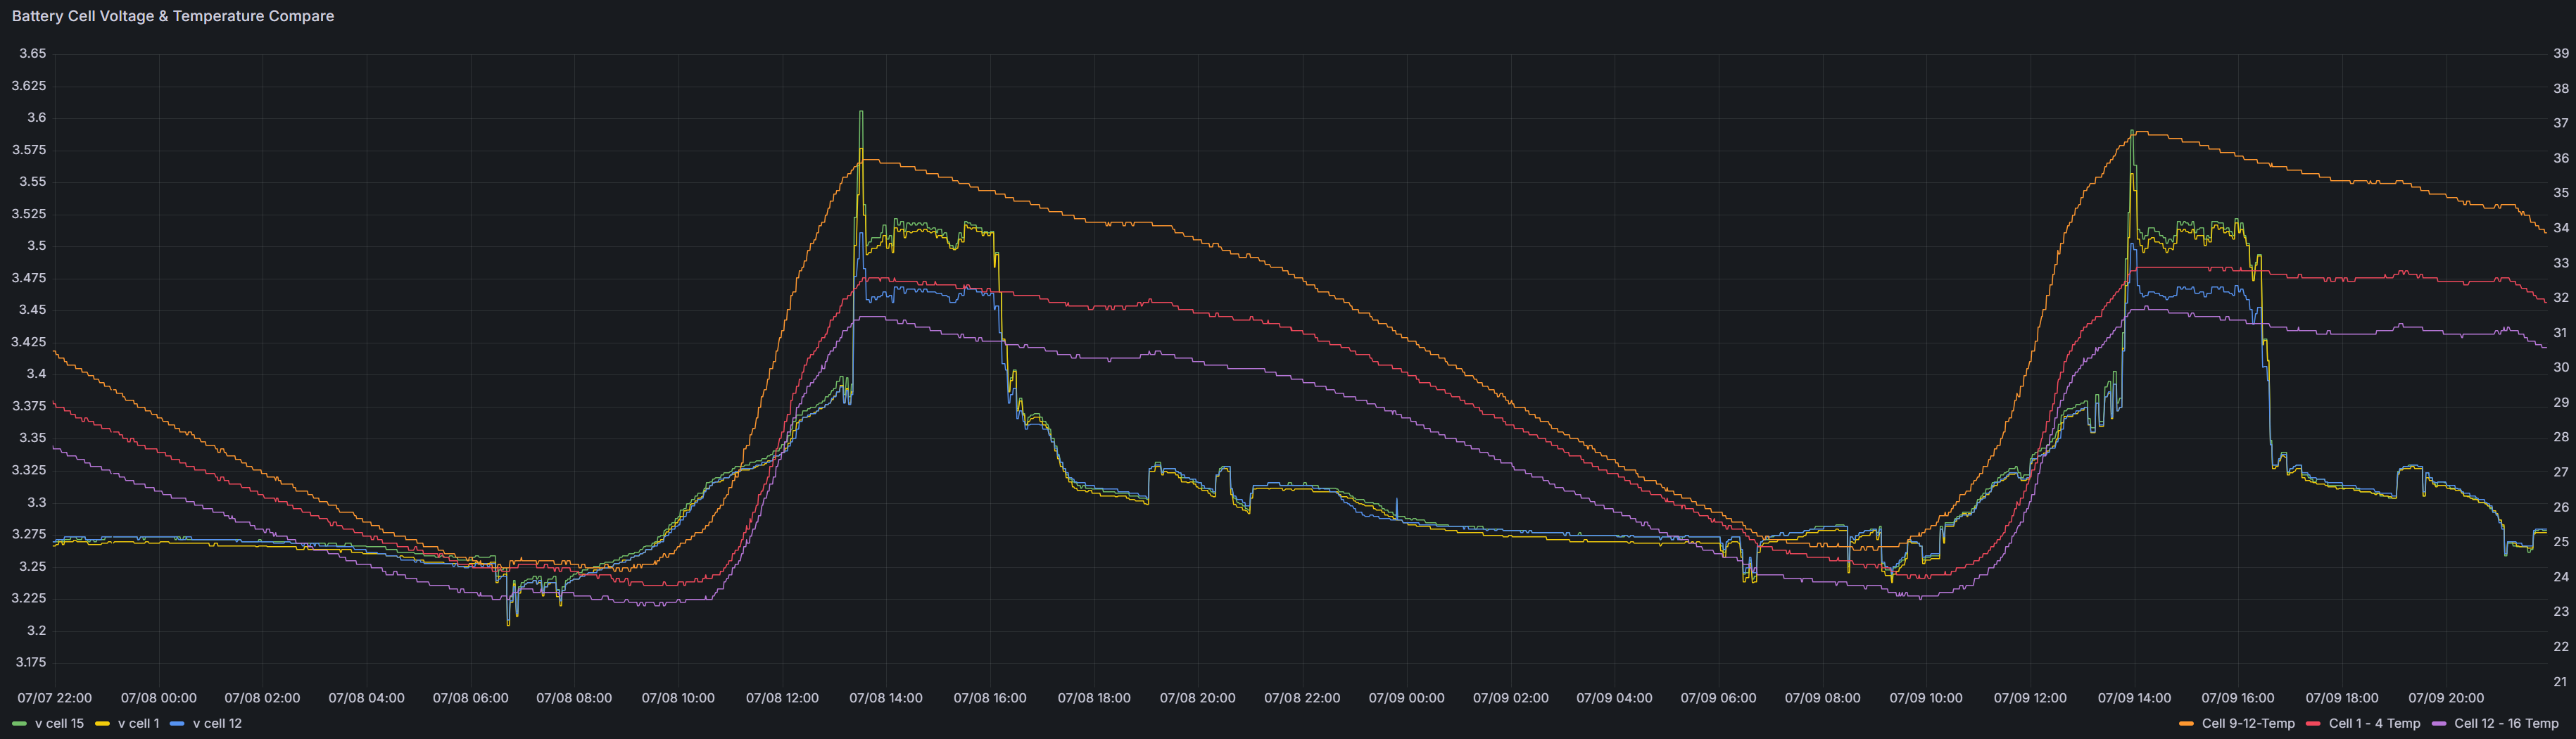Screen dimensions: 2576x739
Task: Toggle the "Cell 12 - 16 Temp" legend label
Action: pos(2506,723)
